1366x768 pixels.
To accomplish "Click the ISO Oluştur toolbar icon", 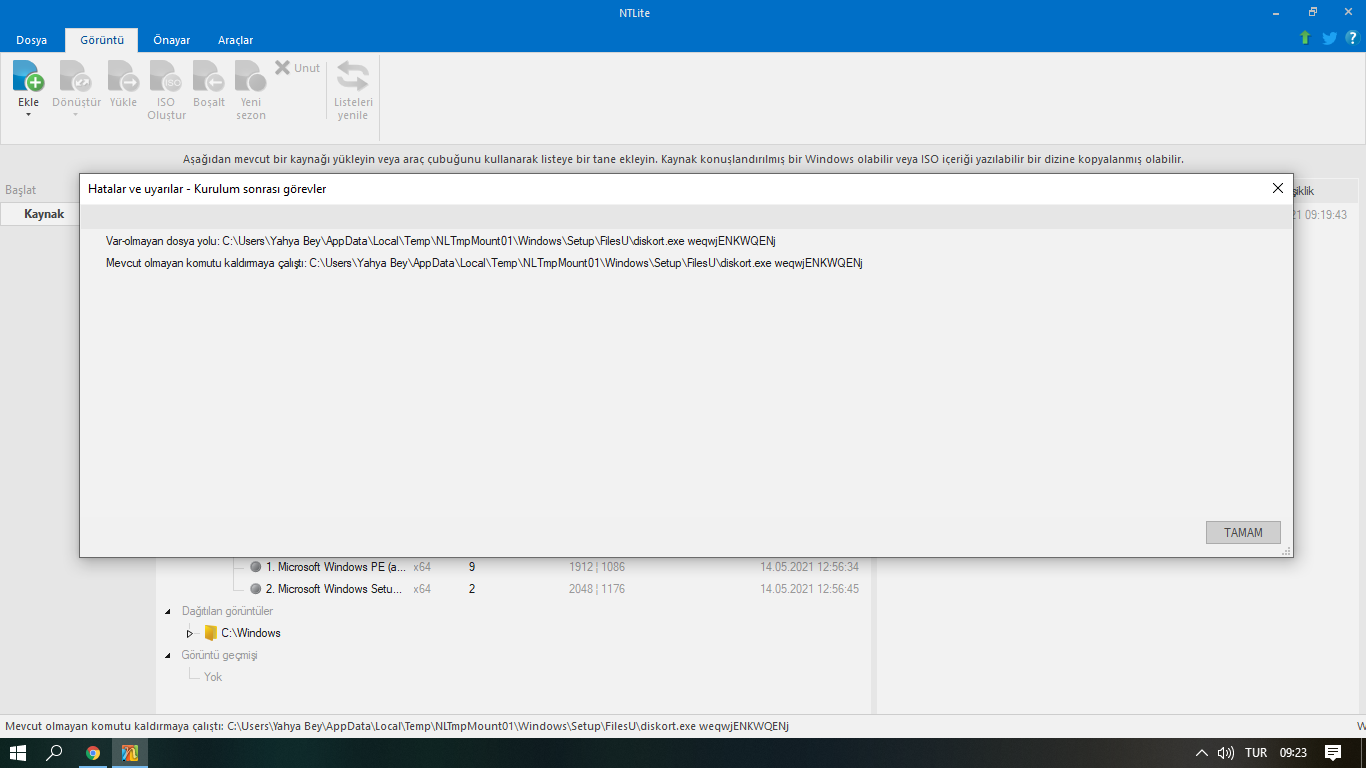I will 166,76.
